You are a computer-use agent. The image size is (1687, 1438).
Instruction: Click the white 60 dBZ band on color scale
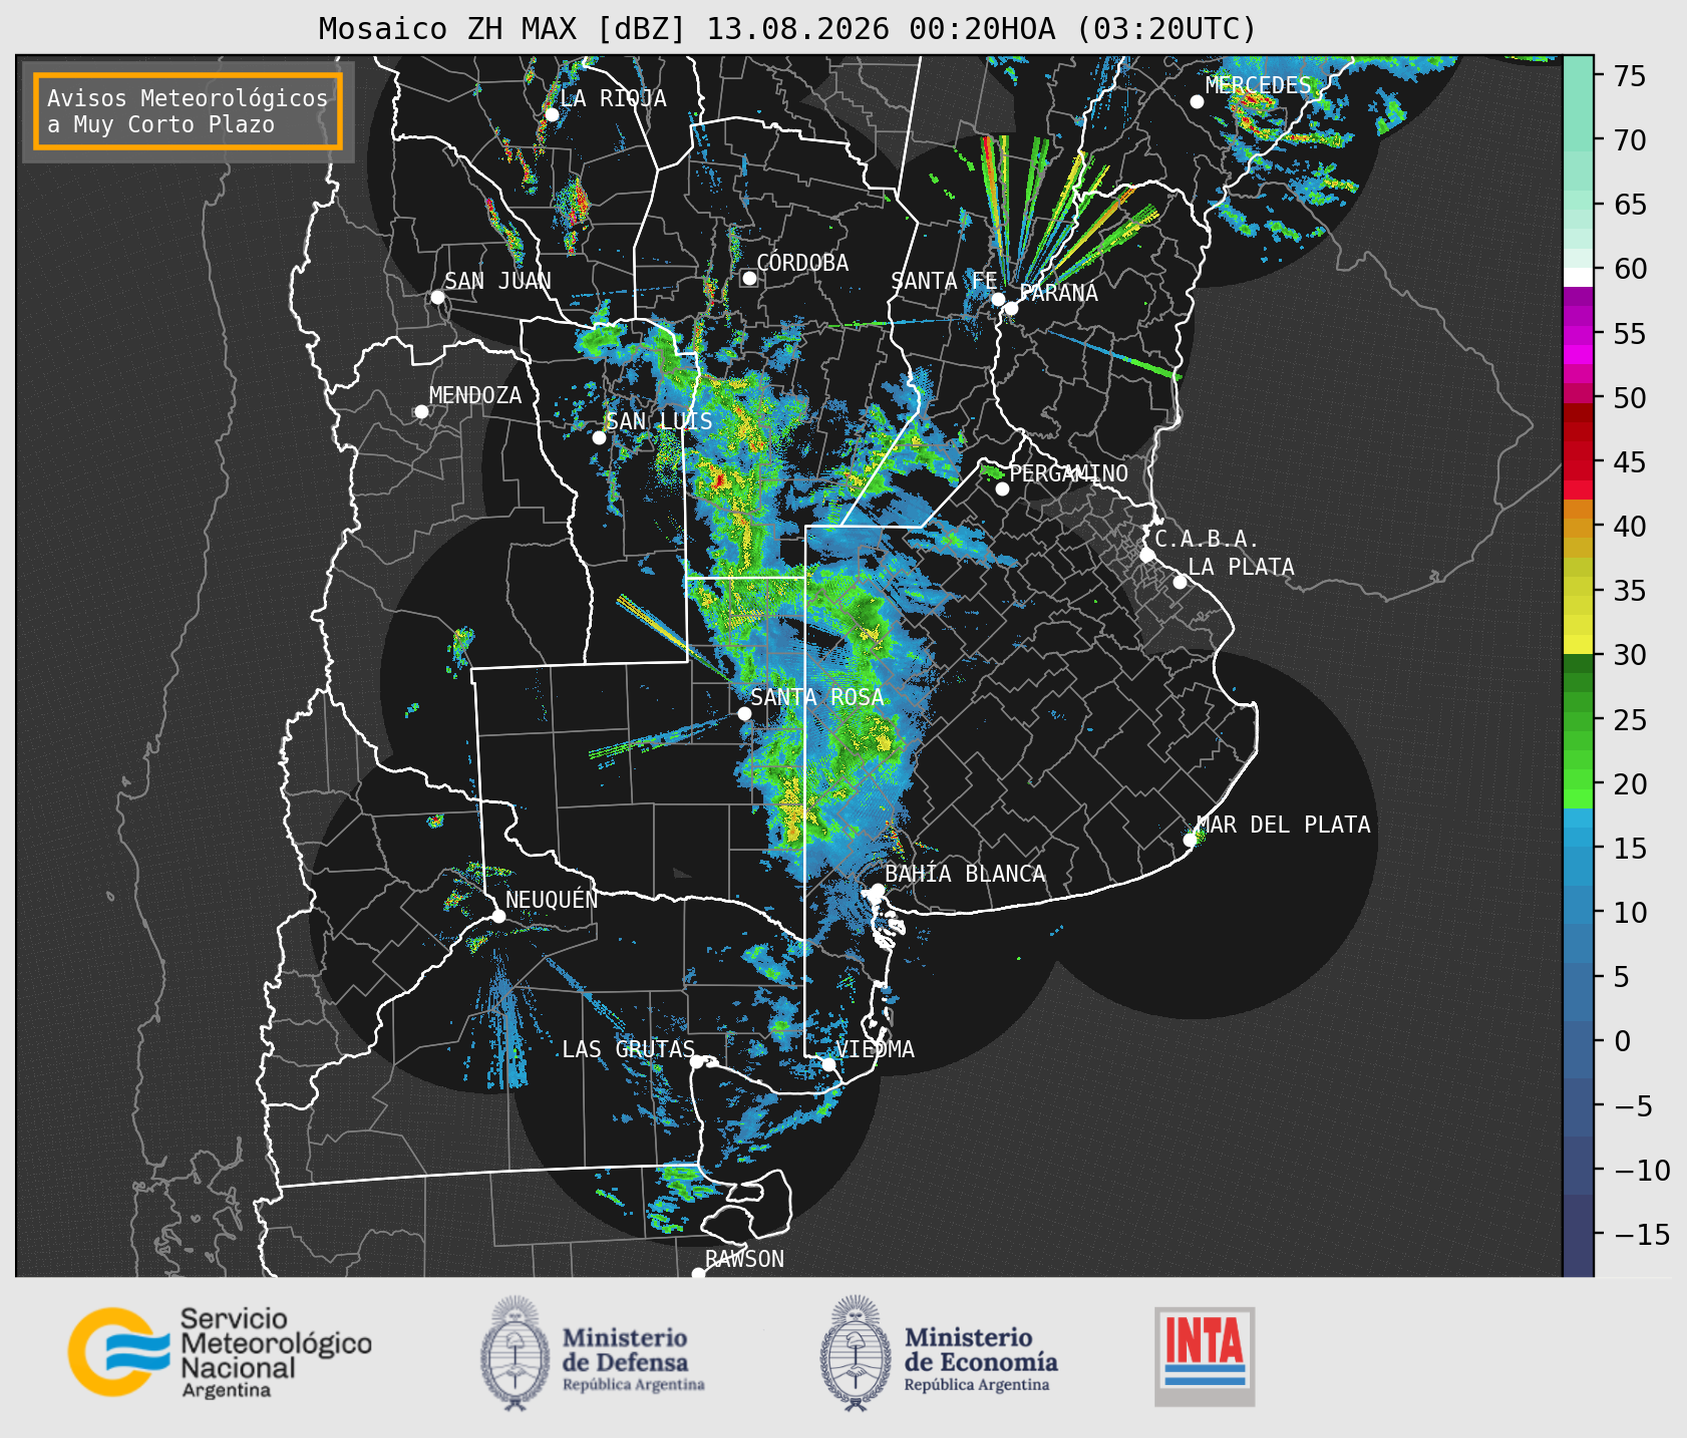click(x=1578, y=277)
